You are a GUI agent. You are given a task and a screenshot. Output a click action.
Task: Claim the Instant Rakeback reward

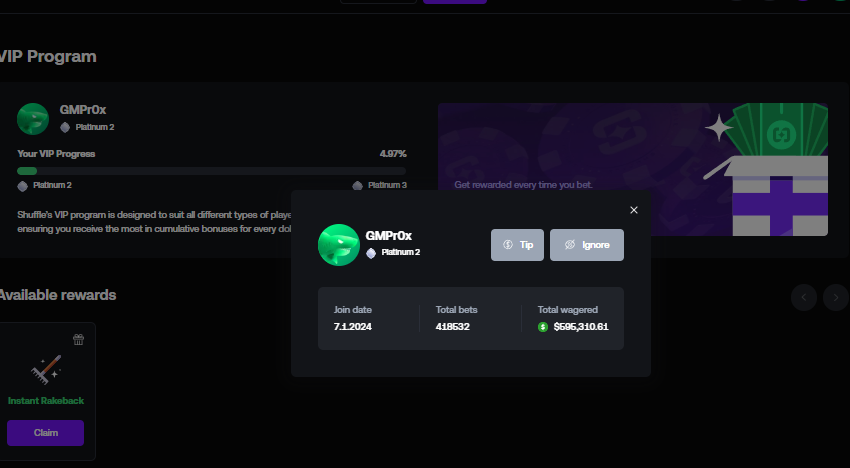(46, 433)
